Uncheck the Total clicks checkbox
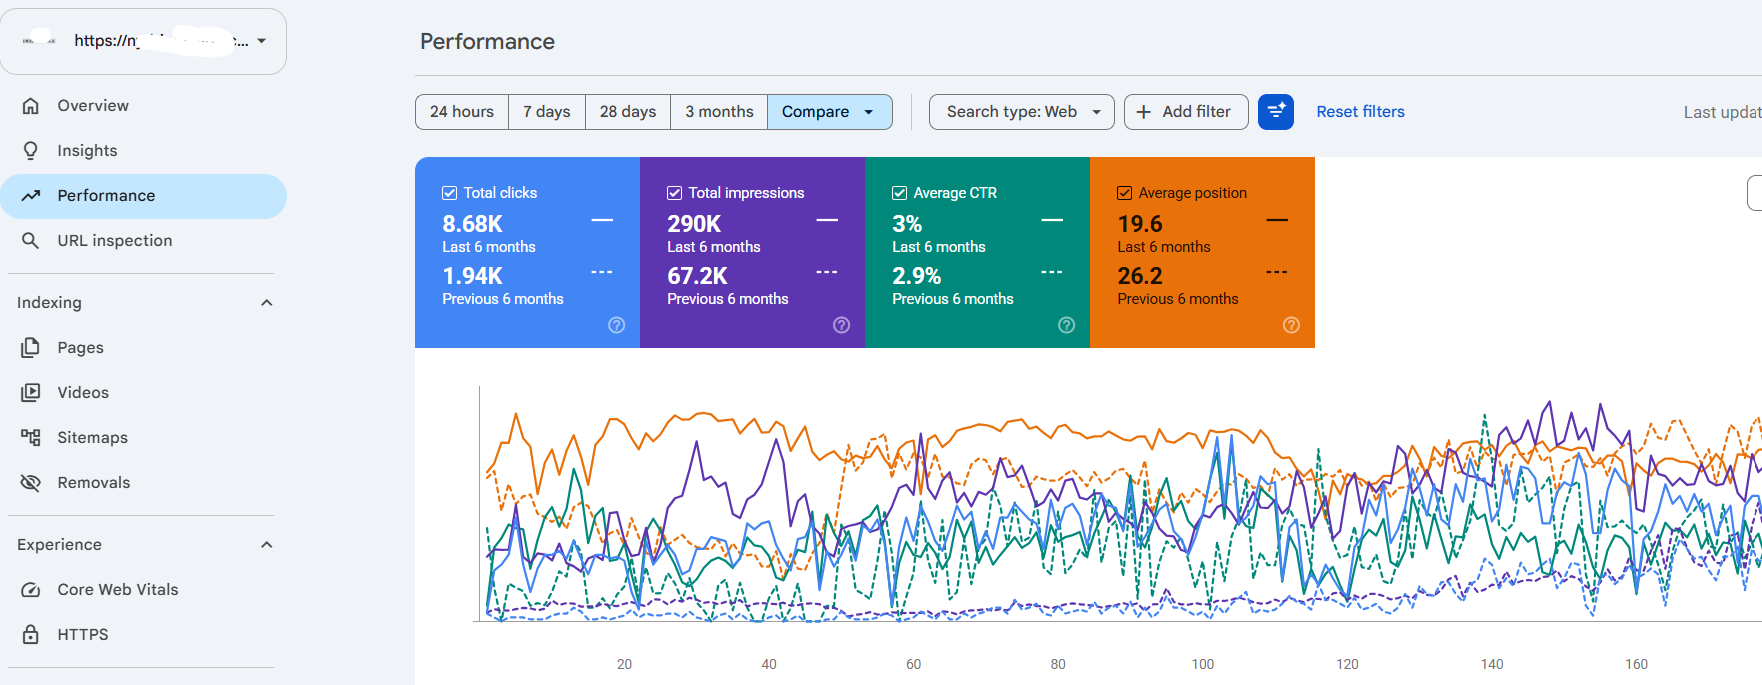This screenshot has width=1762, height=685. coord(450,193)
